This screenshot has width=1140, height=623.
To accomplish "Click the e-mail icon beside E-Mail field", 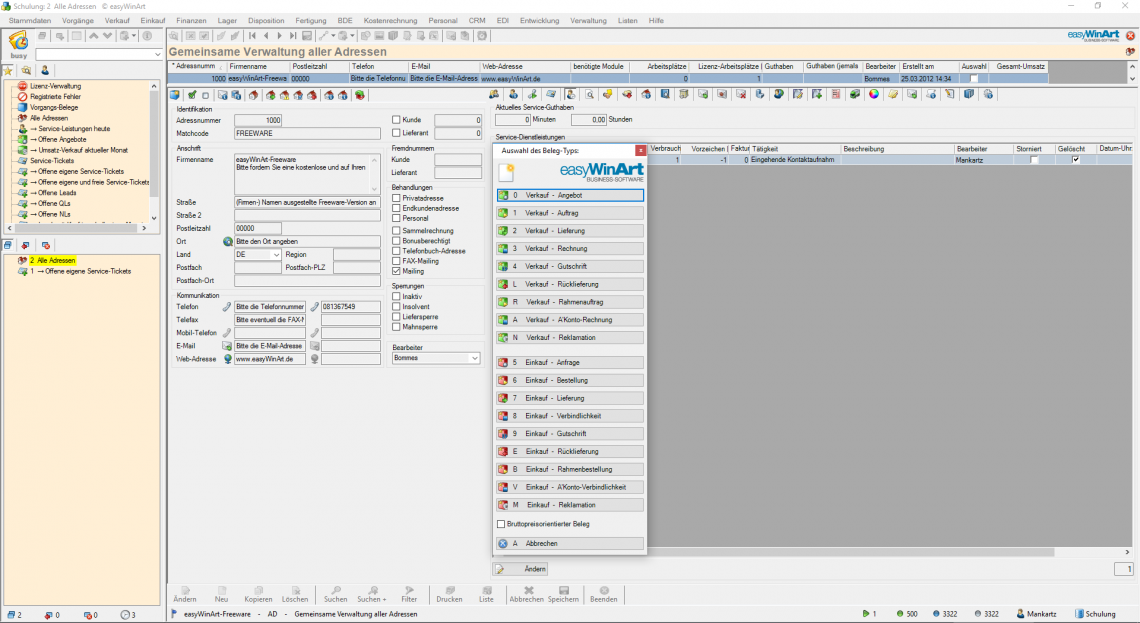I will pyautogui.click(x=227, y=346).
